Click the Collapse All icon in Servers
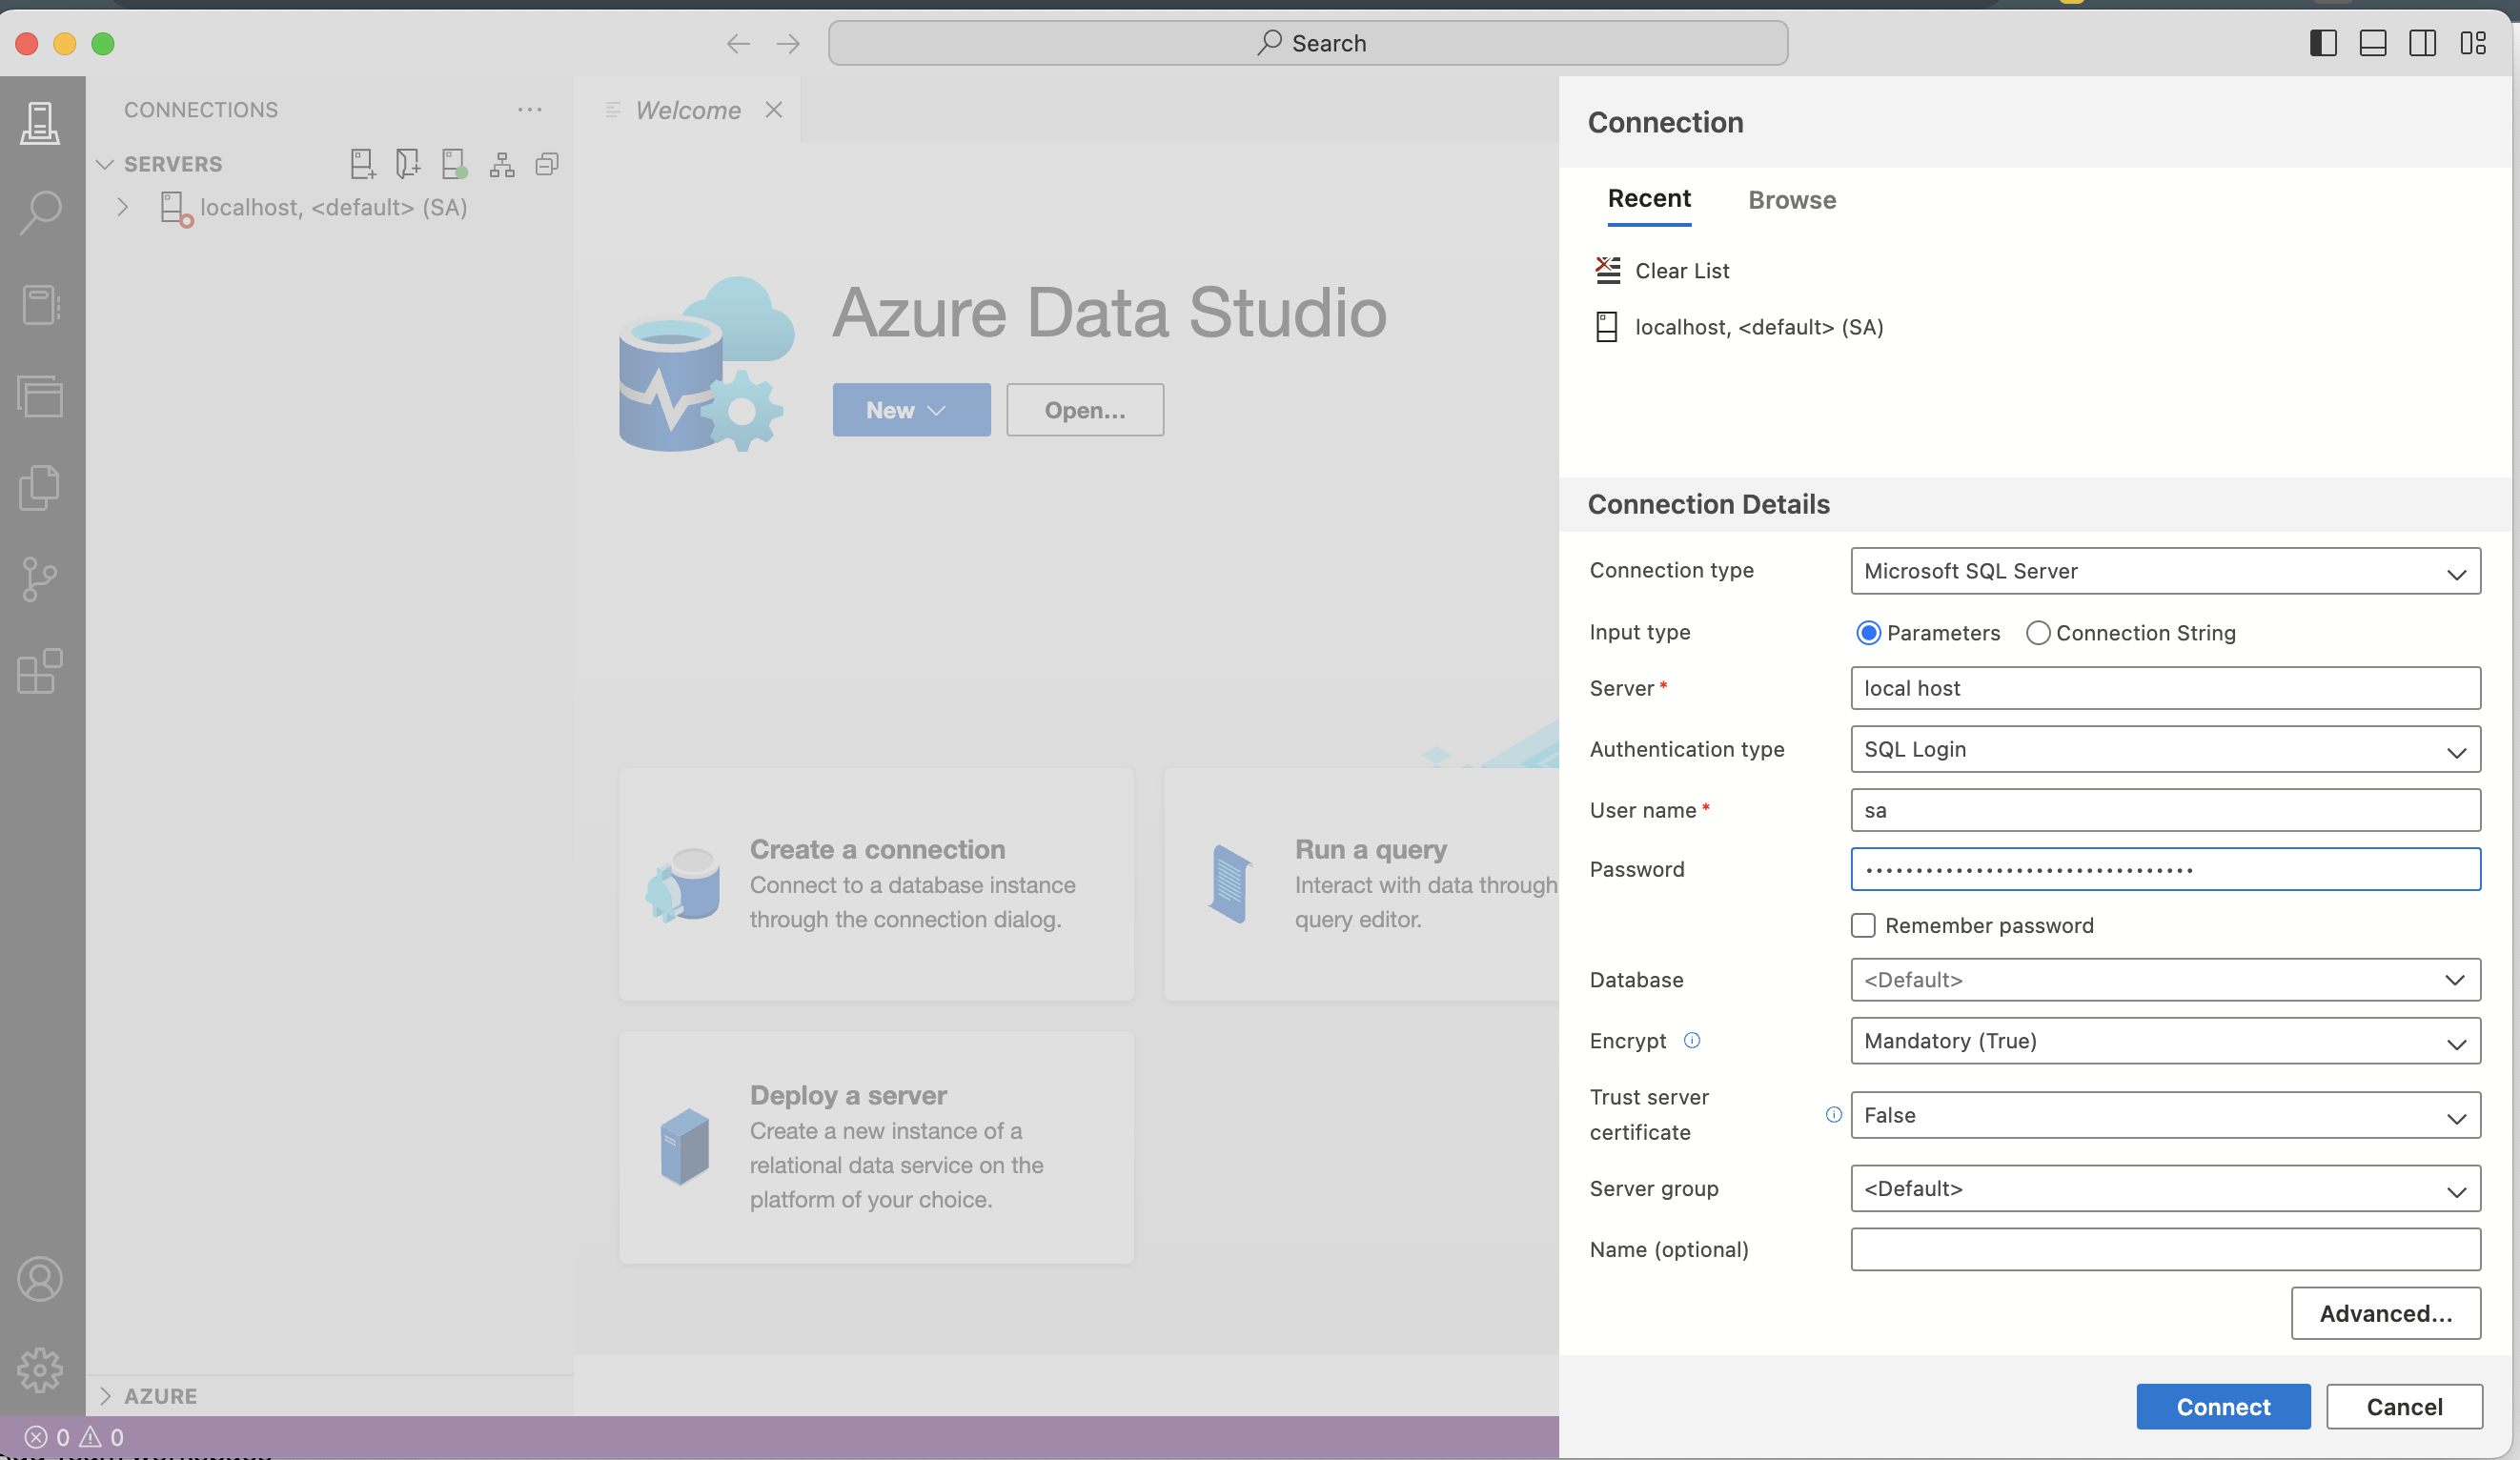The height and width of the screenshot is (1460, 2520). (x=547, y=164)
